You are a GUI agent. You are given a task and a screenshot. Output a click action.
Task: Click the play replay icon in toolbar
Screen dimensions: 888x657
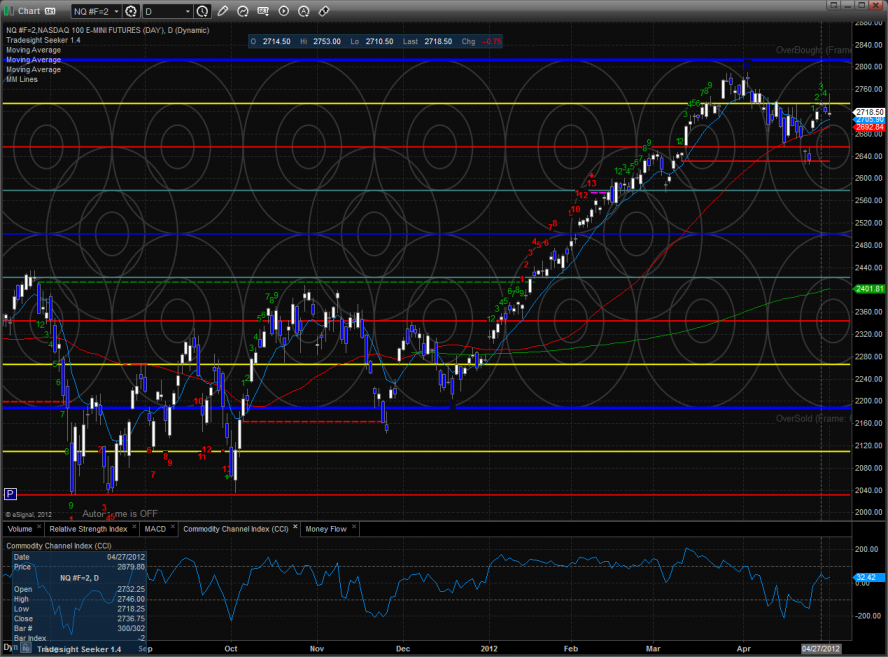pyautogui.click(x=284, y=11)
